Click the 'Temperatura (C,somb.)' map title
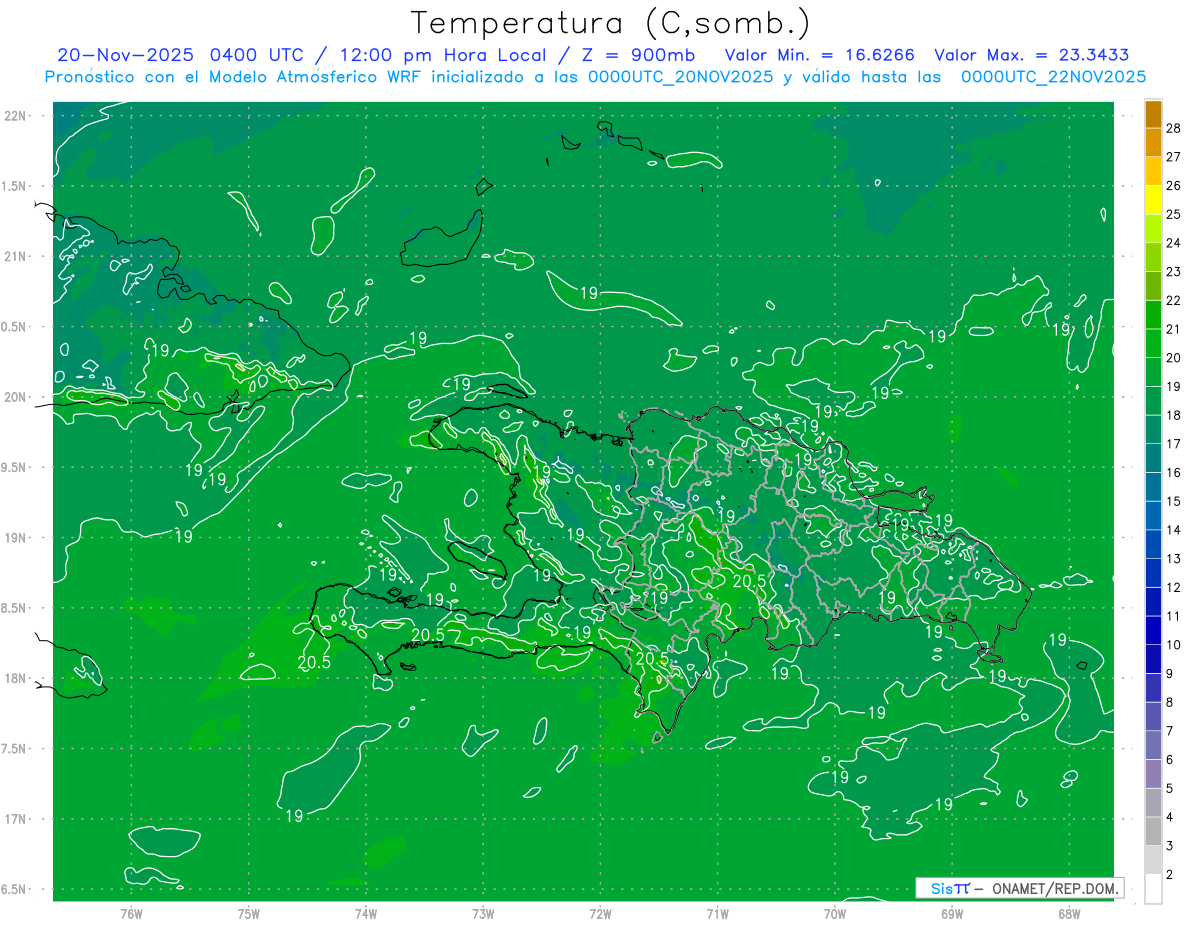Image resolution: width=1200 pixels, height=927 pixels. [x=611, y=23]
